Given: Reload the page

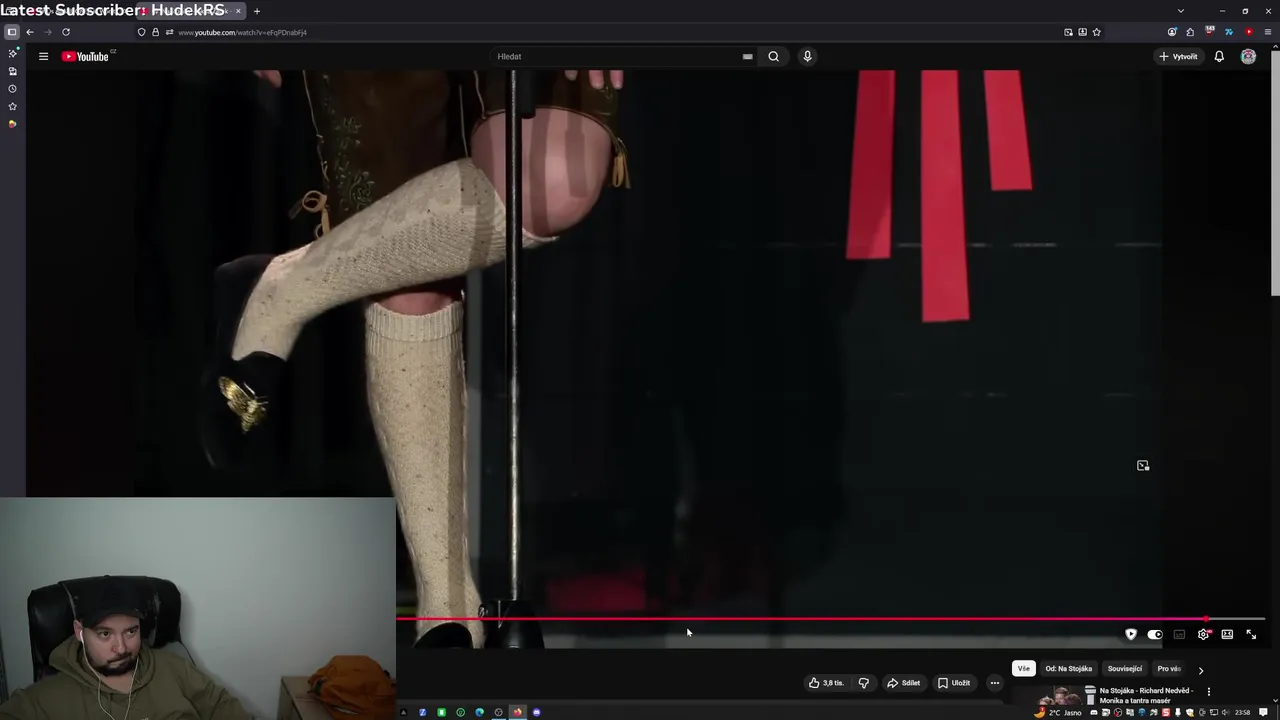Looking at the screenshot, I should (66, 32).
